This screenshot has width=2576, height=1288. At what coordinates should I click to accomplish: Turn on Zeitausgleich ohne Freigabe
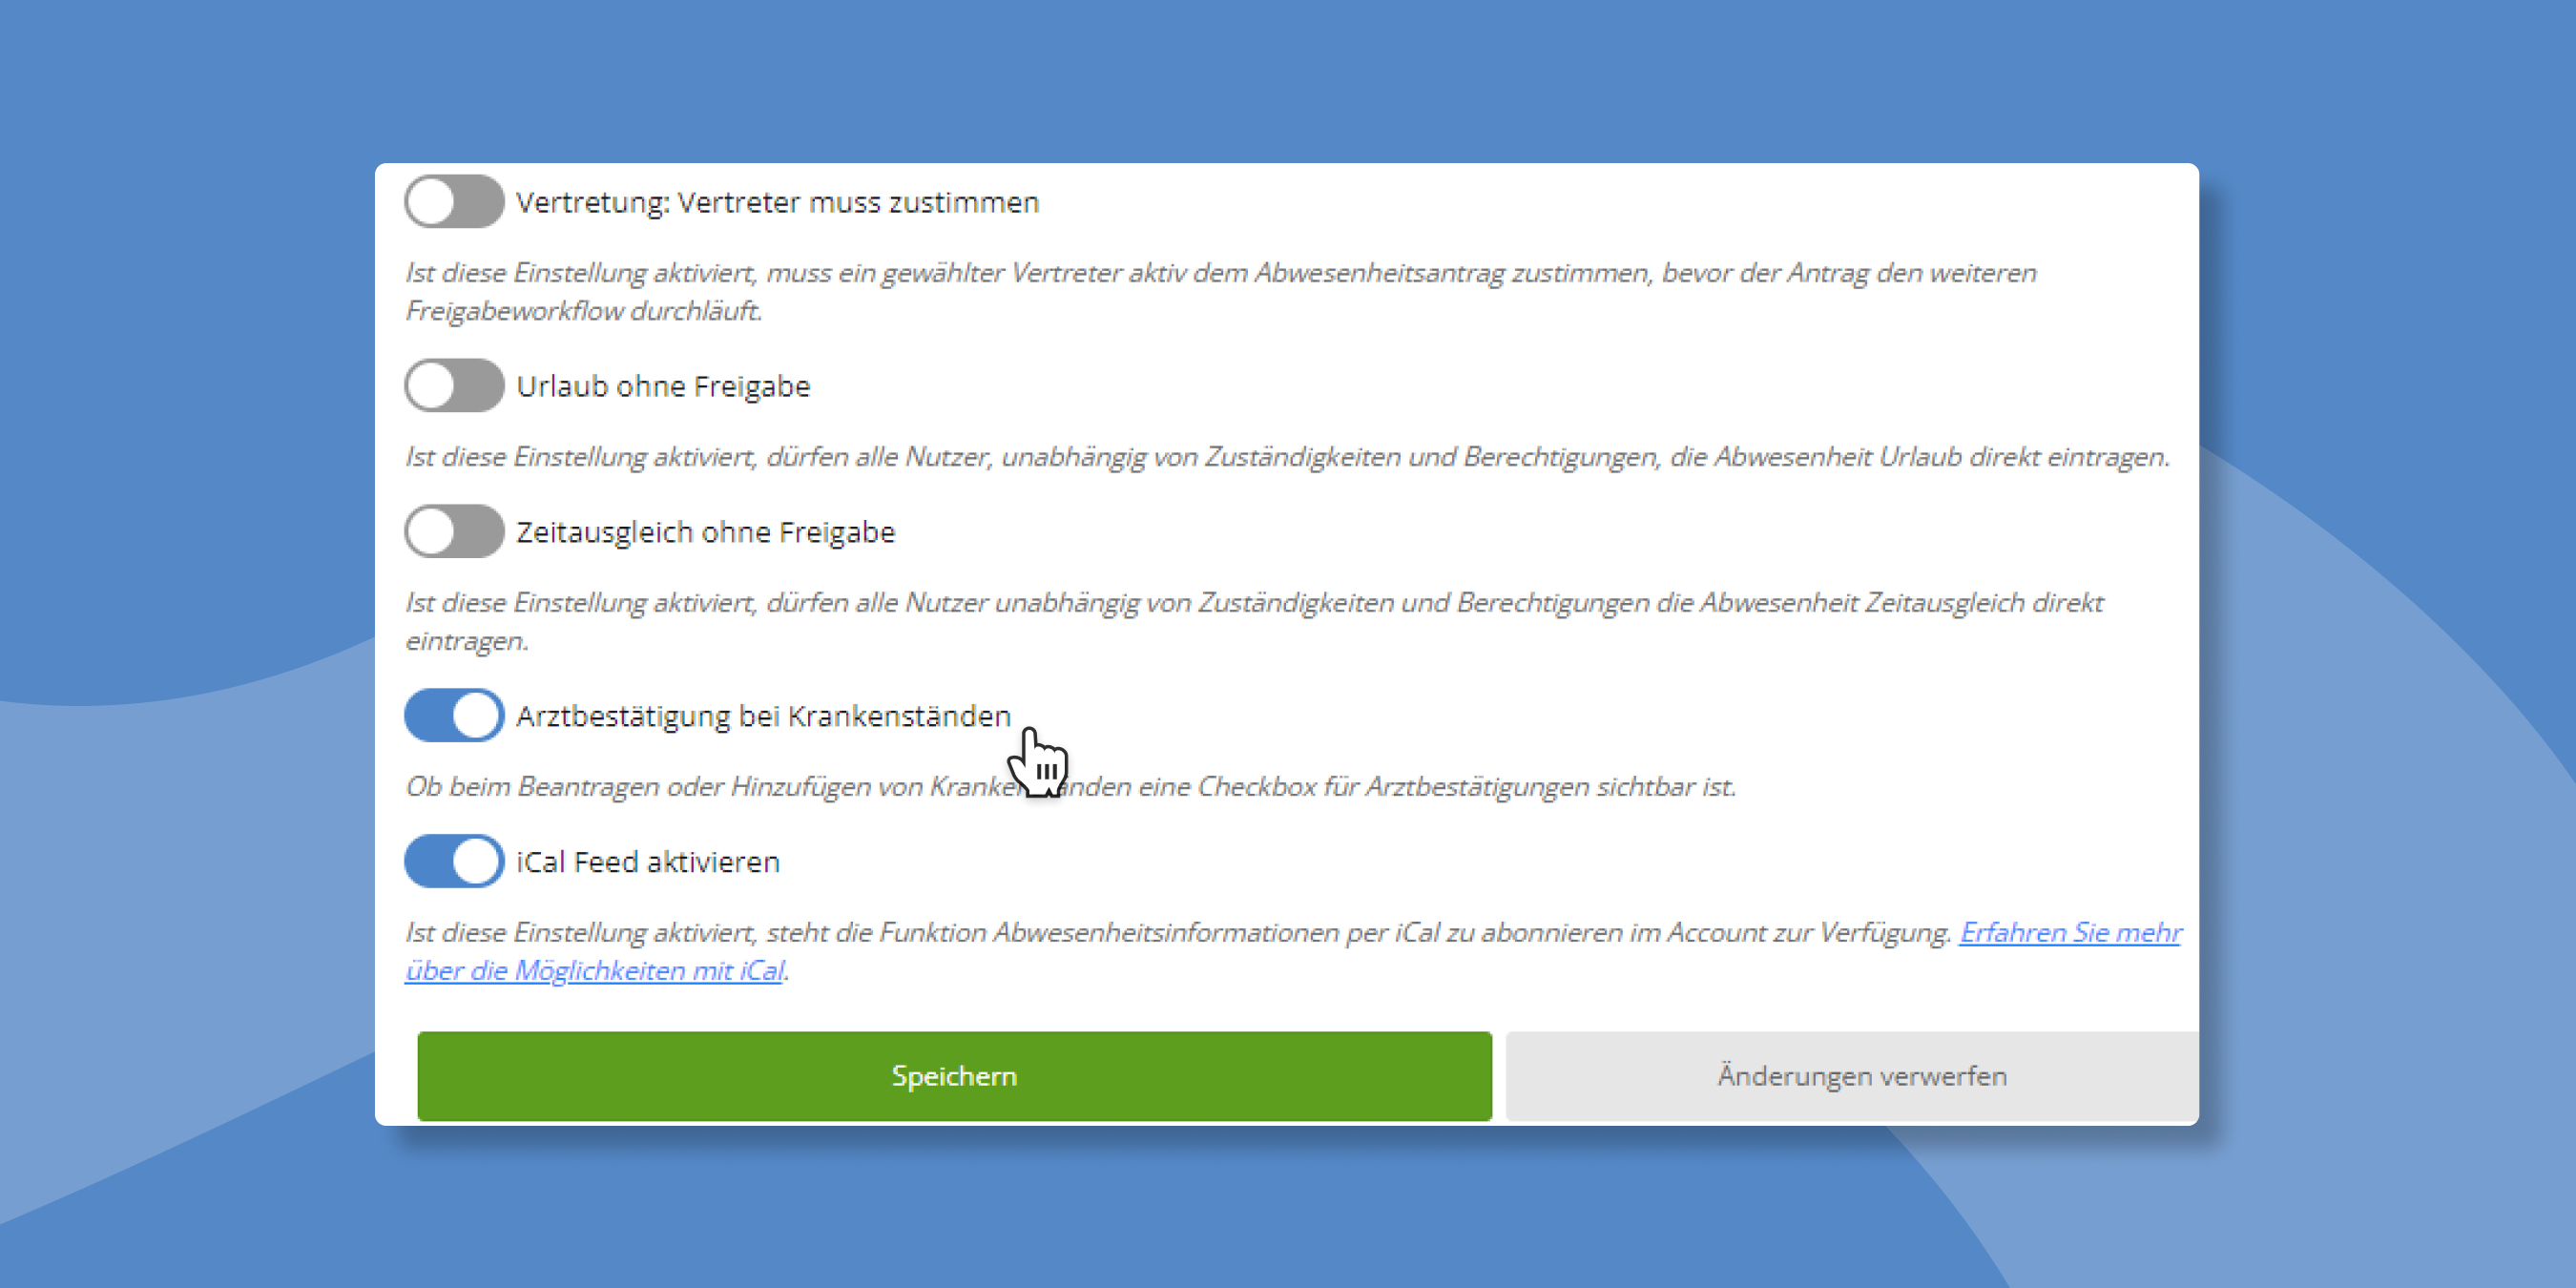click(x=453, y=531)
